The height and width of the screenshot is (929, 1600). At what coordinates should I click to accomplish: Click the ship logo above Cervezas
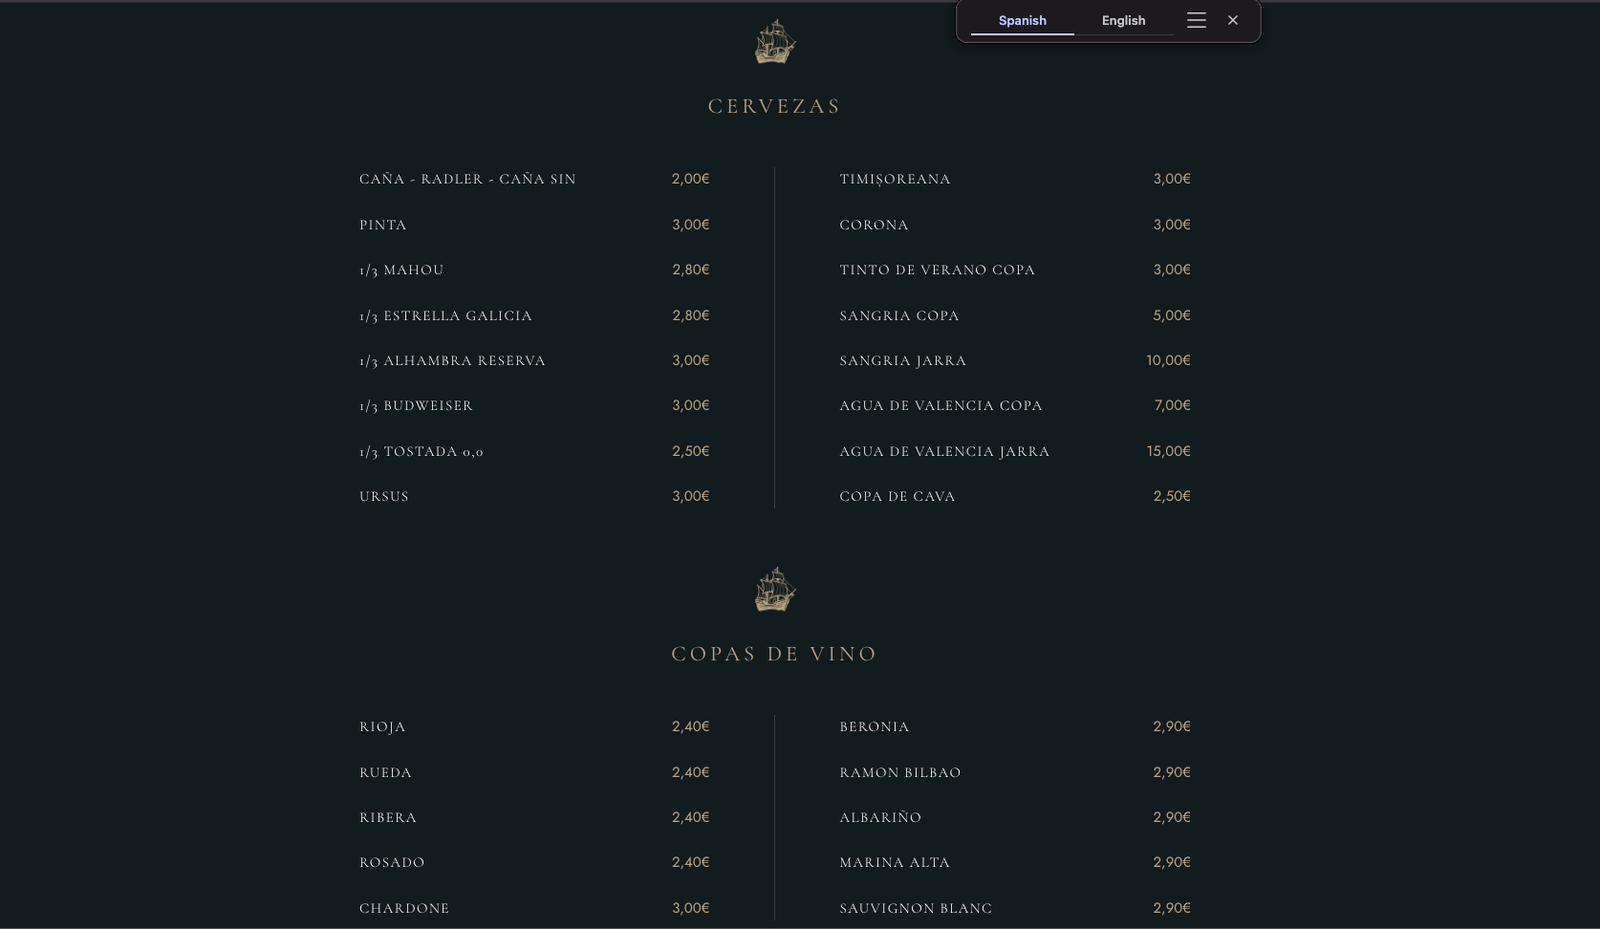774,43
